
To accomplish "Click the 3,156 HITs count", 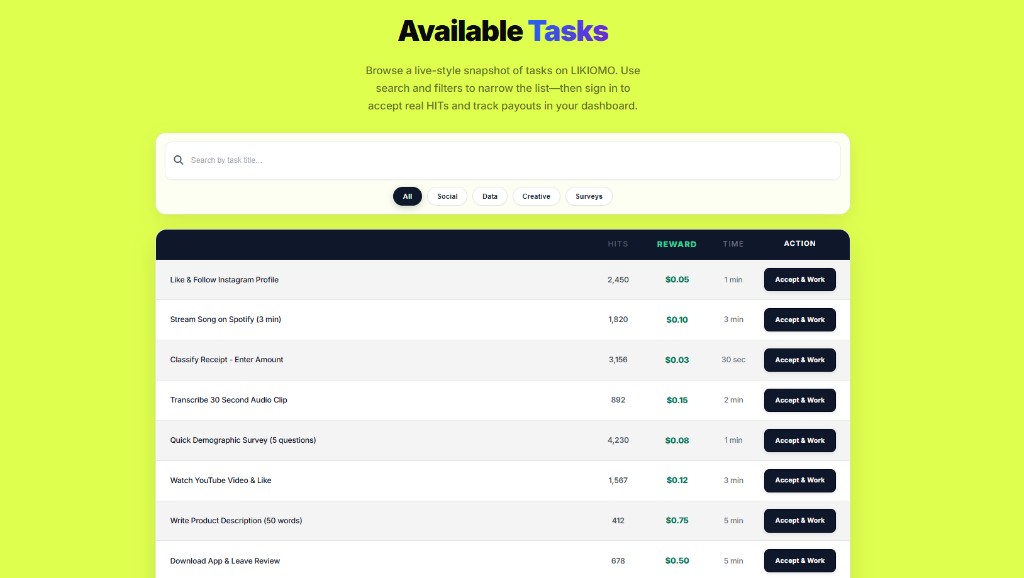I will (618, 360).
